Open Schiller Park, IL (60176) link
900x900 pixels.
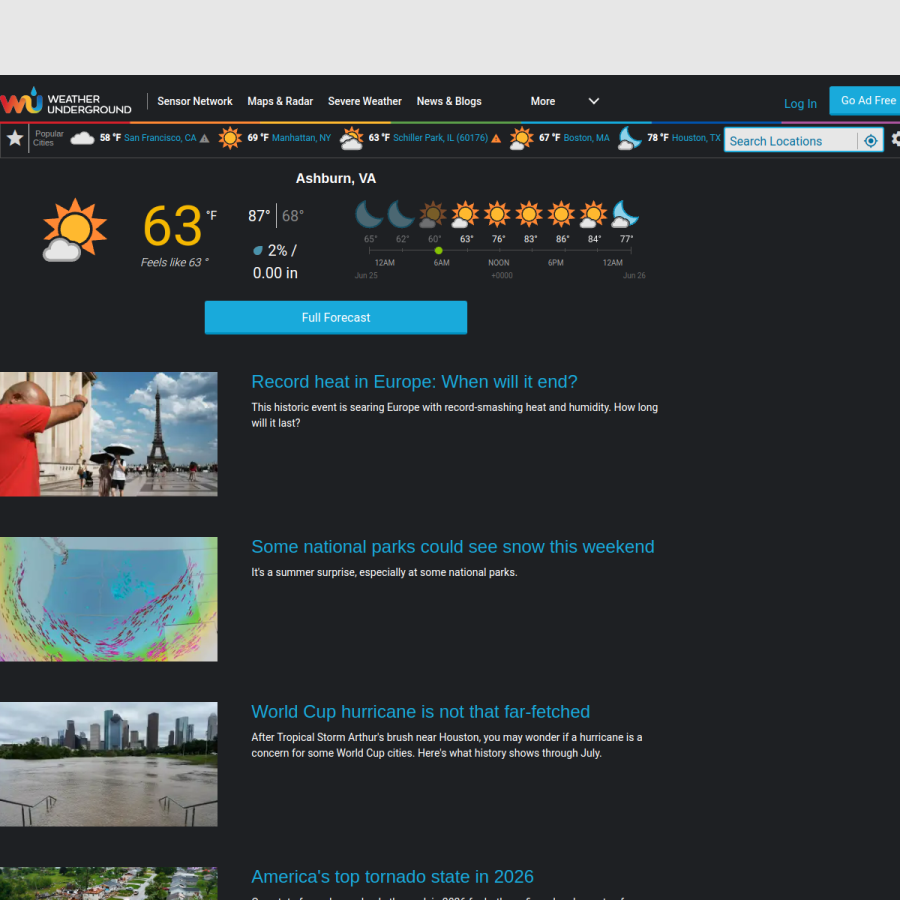(x=440, y=138)
